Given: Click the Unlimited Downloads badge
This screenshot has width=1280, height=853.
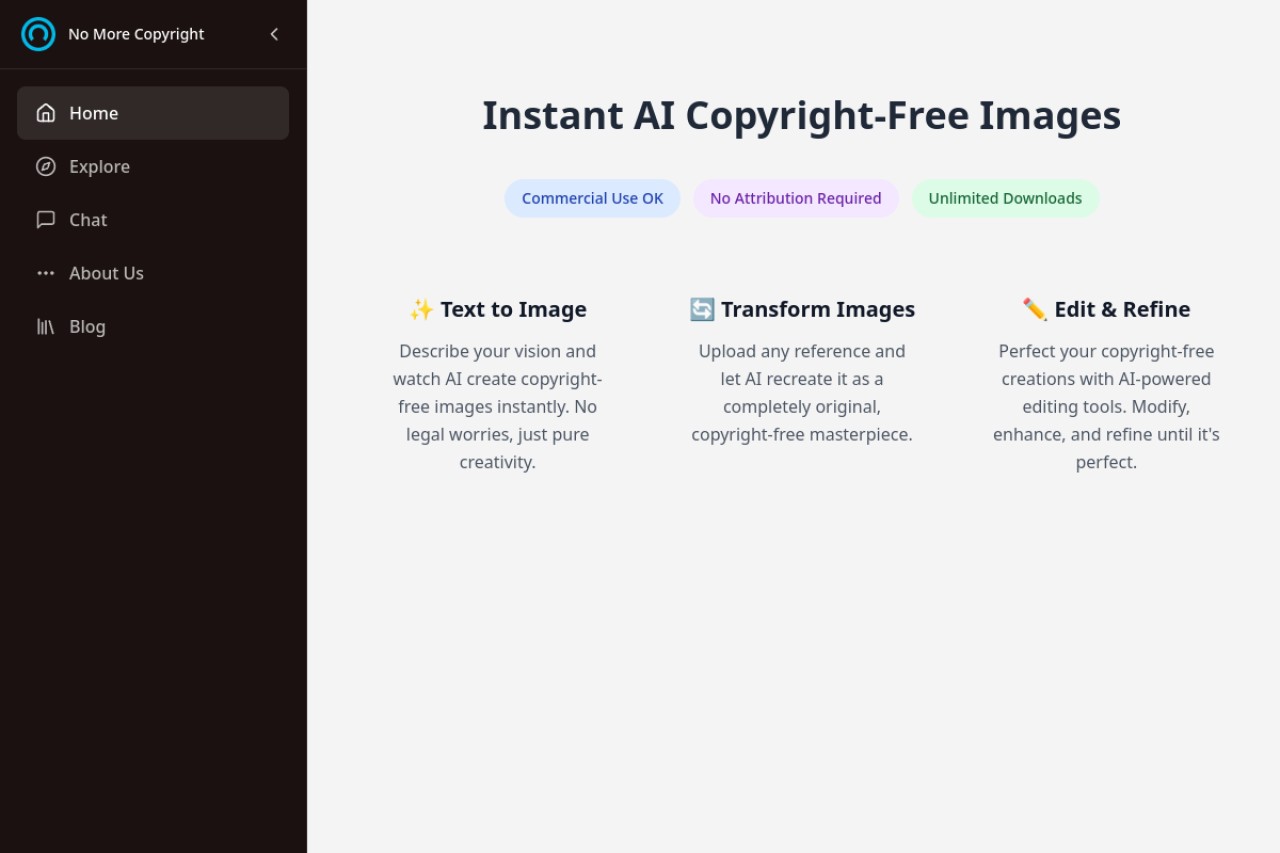Looking at the screenshot, I should tap(1005, 198).
